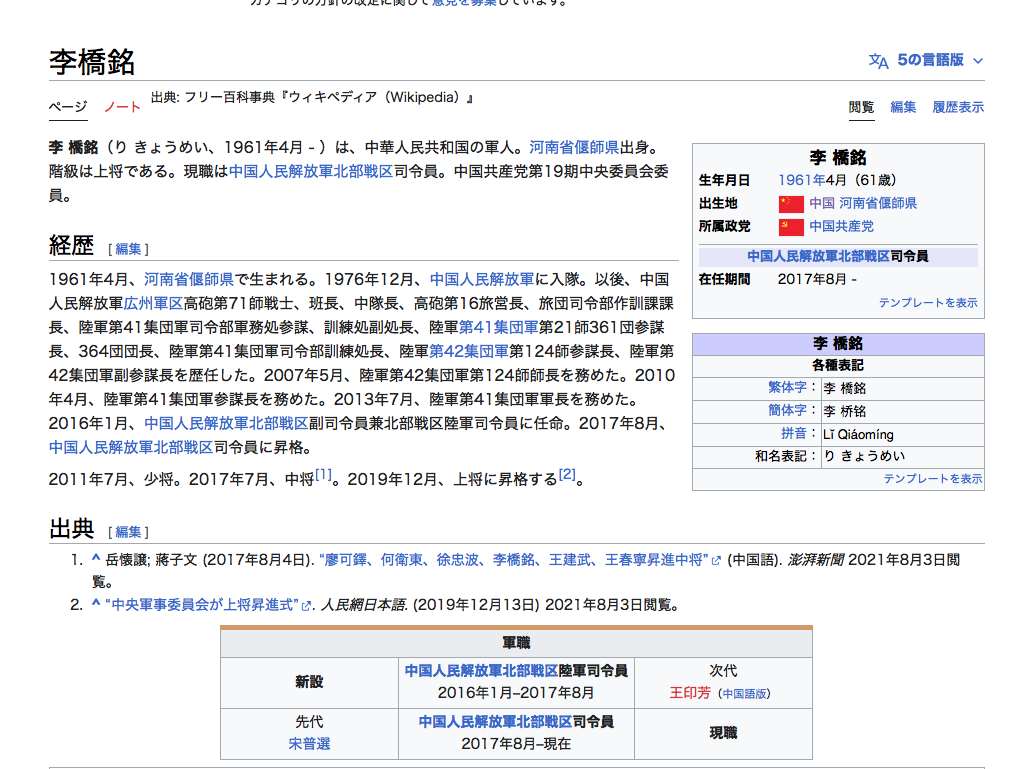1021x769 pixels.
Task: Open the ページ tab
Action: tap(68, 107)
